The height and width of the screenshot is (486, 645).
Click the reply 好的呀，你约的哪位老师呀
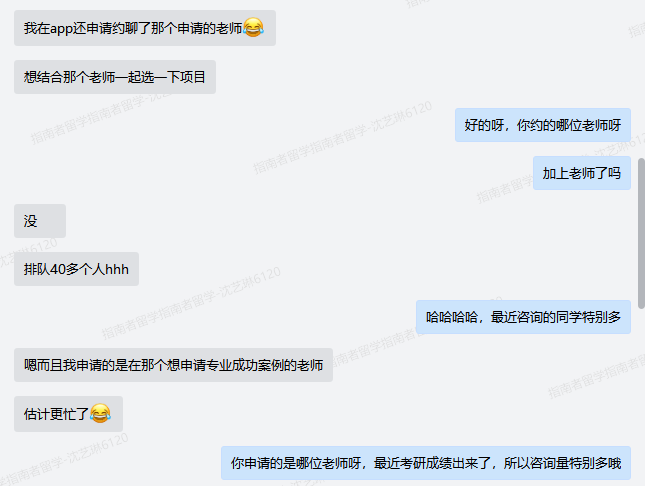coord(543,125)
